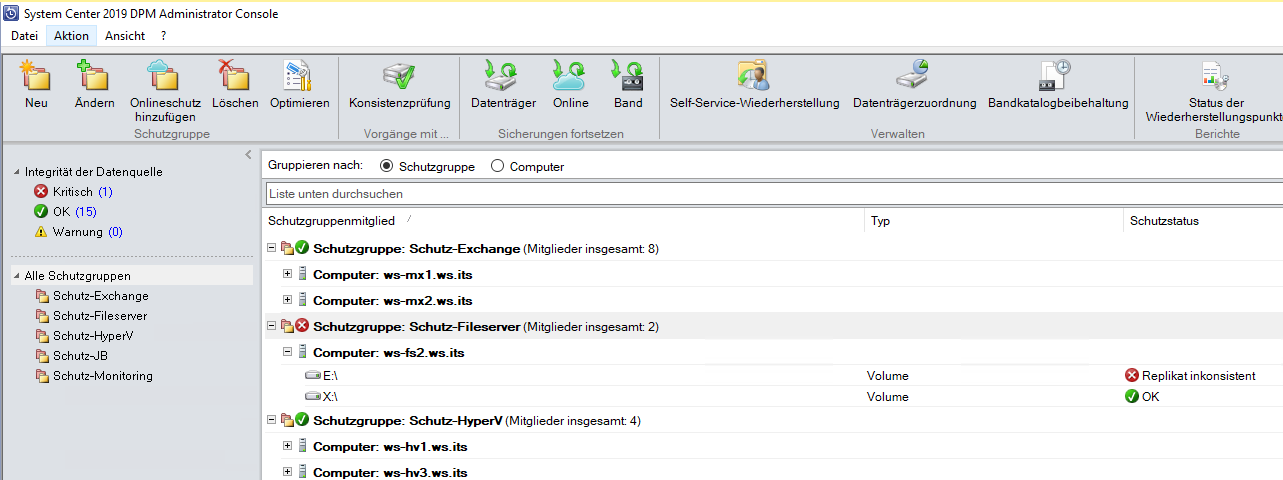The height and width of the screenshot is (480, 1283).
Task: Expand computer ws-hv3.ws.its
Action: [x=287, y=472]
